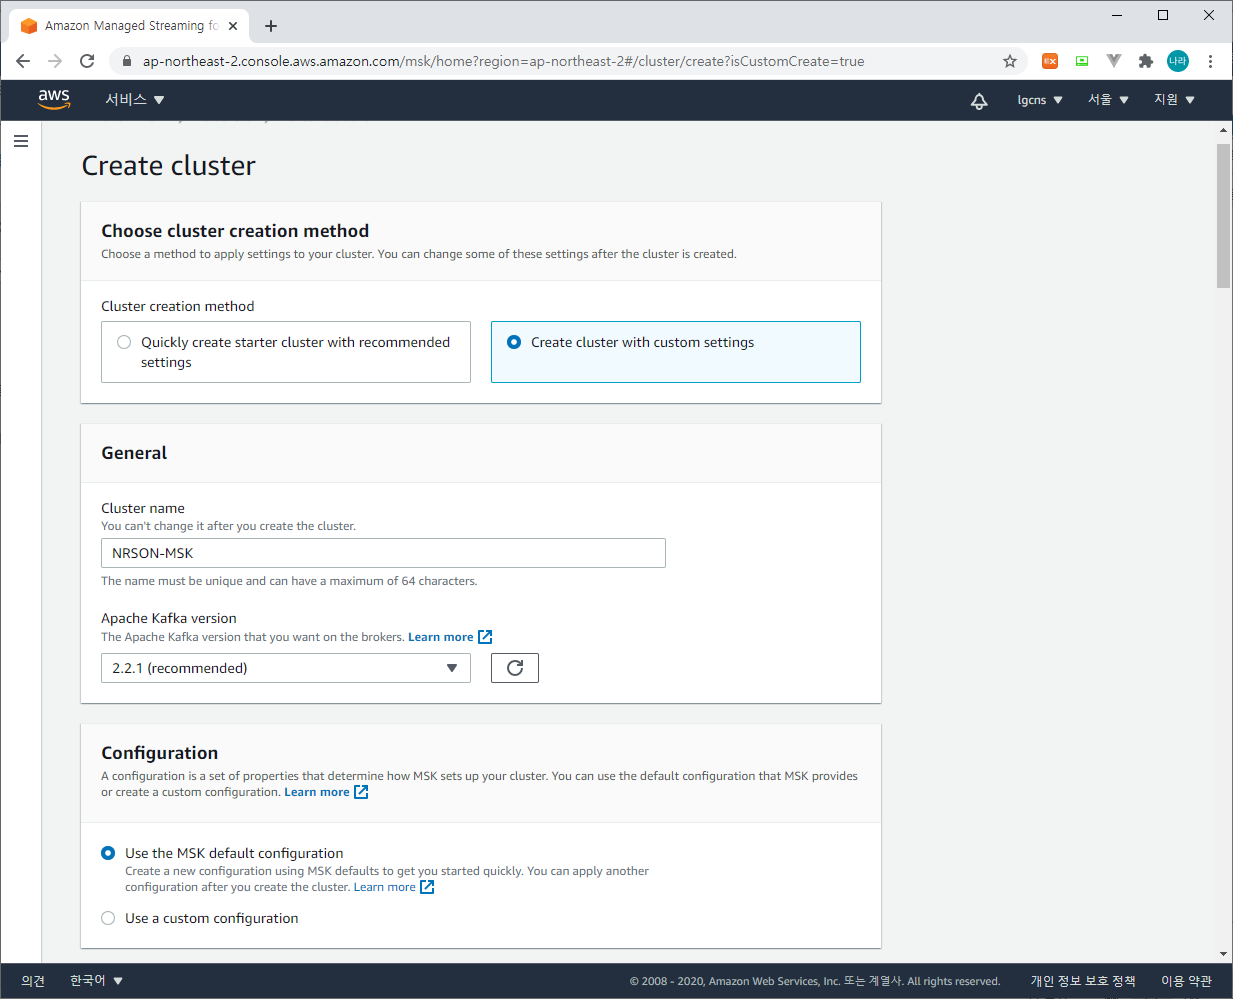Image resolution: width=1233 pixels, height=999 pixels.
Task: Open the hamburger side navigation menu
Action: point(21,141)
